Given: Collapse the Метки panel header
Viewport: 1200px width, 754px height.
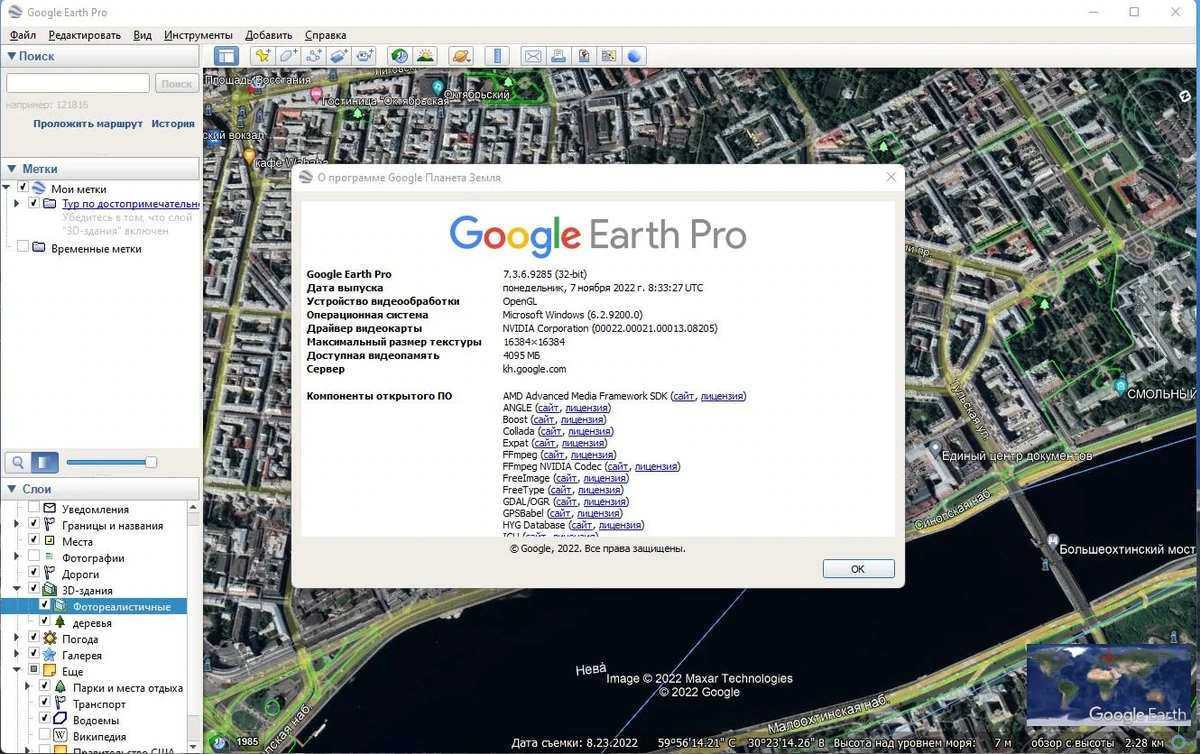Looking at the screenshot, I should (101, 169).
